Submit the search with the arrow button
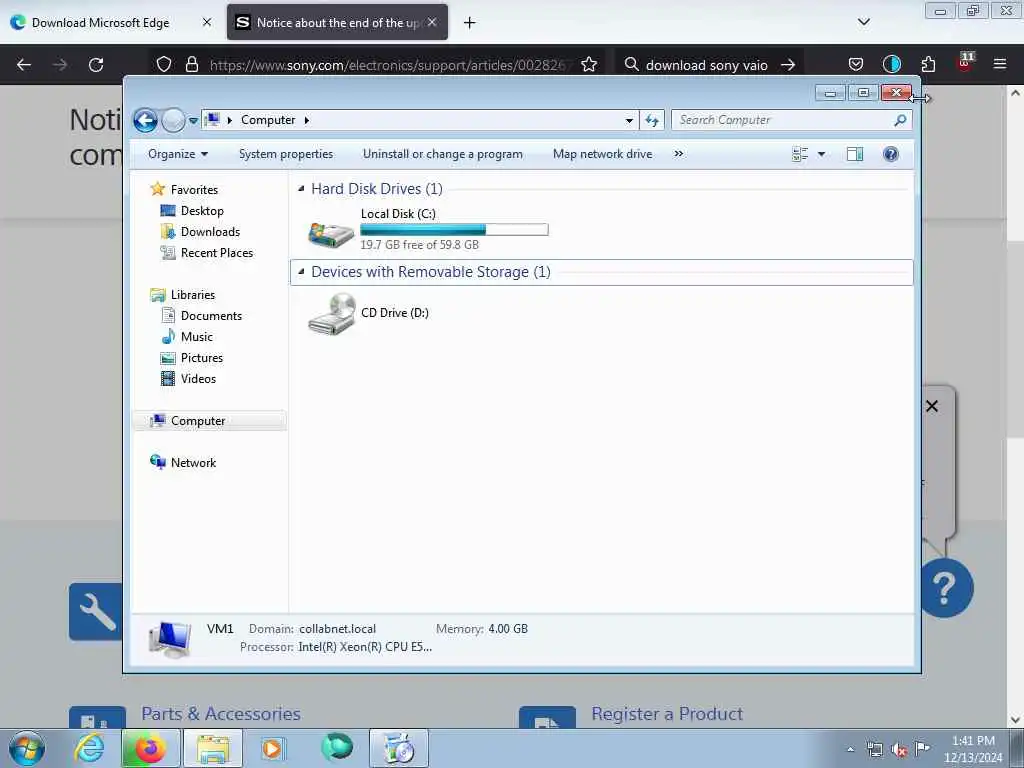Viewport: 1024px width, 768px height. click(x=788, y=65)
